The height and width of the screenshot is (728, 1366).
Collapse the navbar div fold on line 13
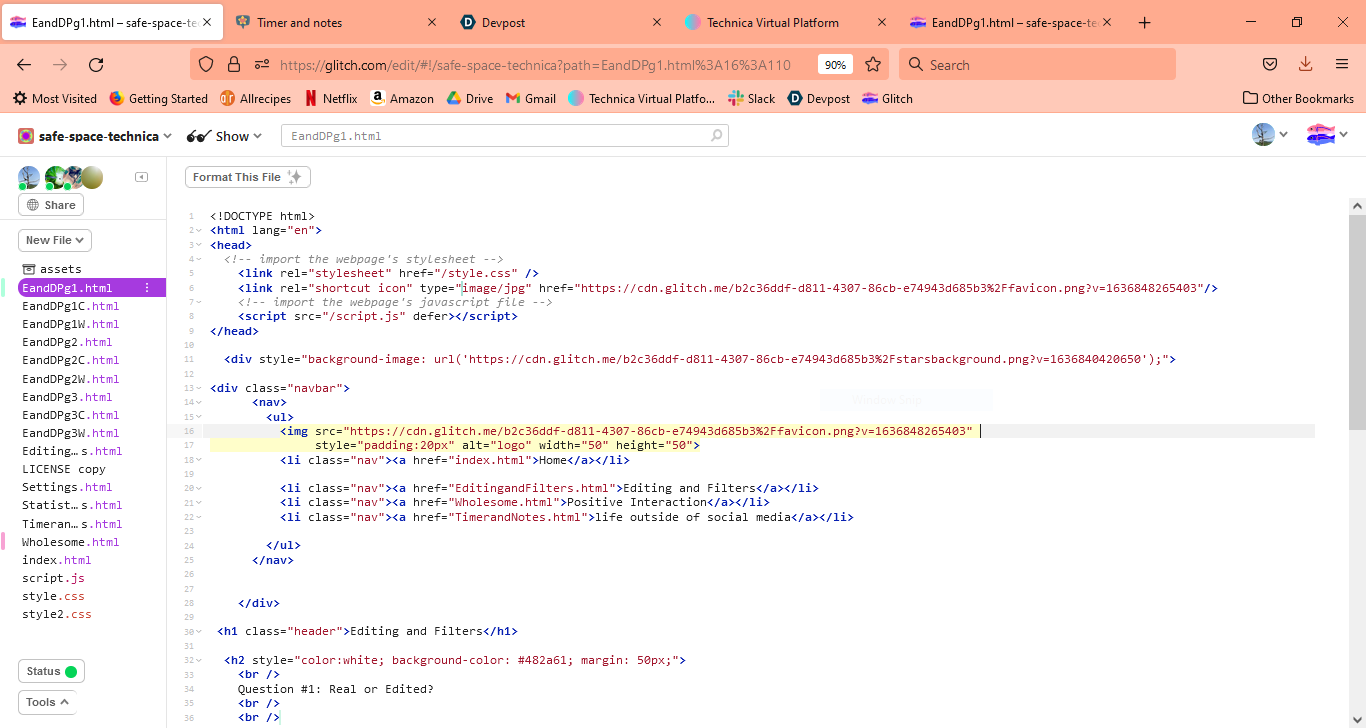tap(199, 388)
